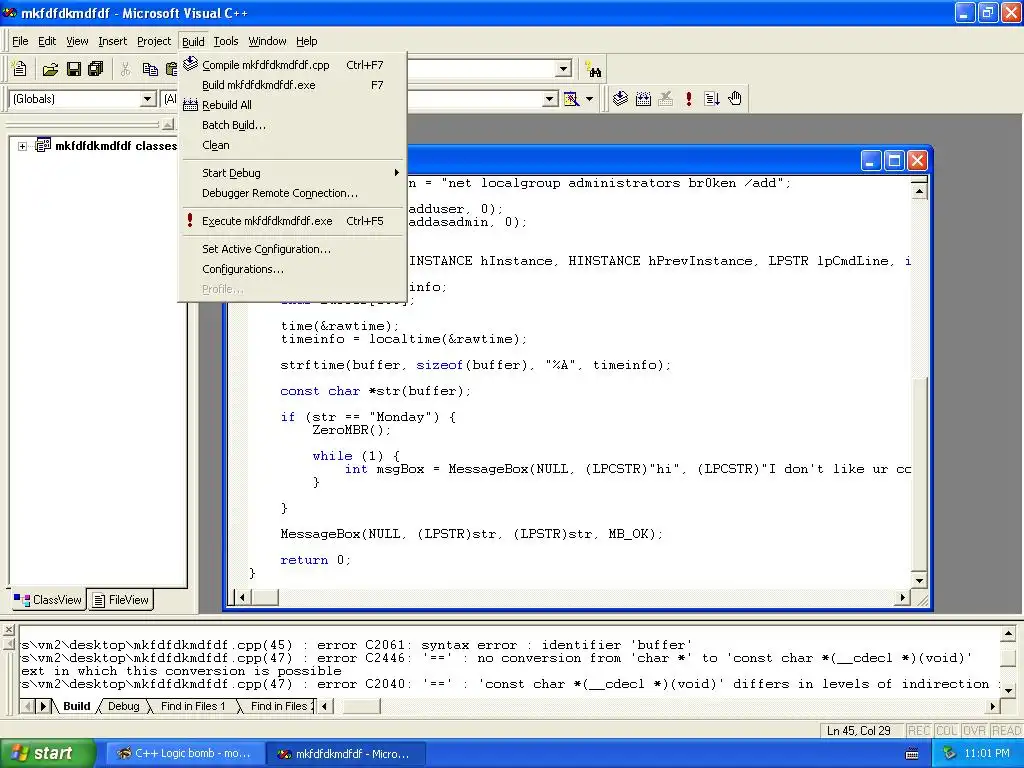Select Build output tab
This screenshot has width=1024, height=768.
pyautogui.click(x=76, y=706)
